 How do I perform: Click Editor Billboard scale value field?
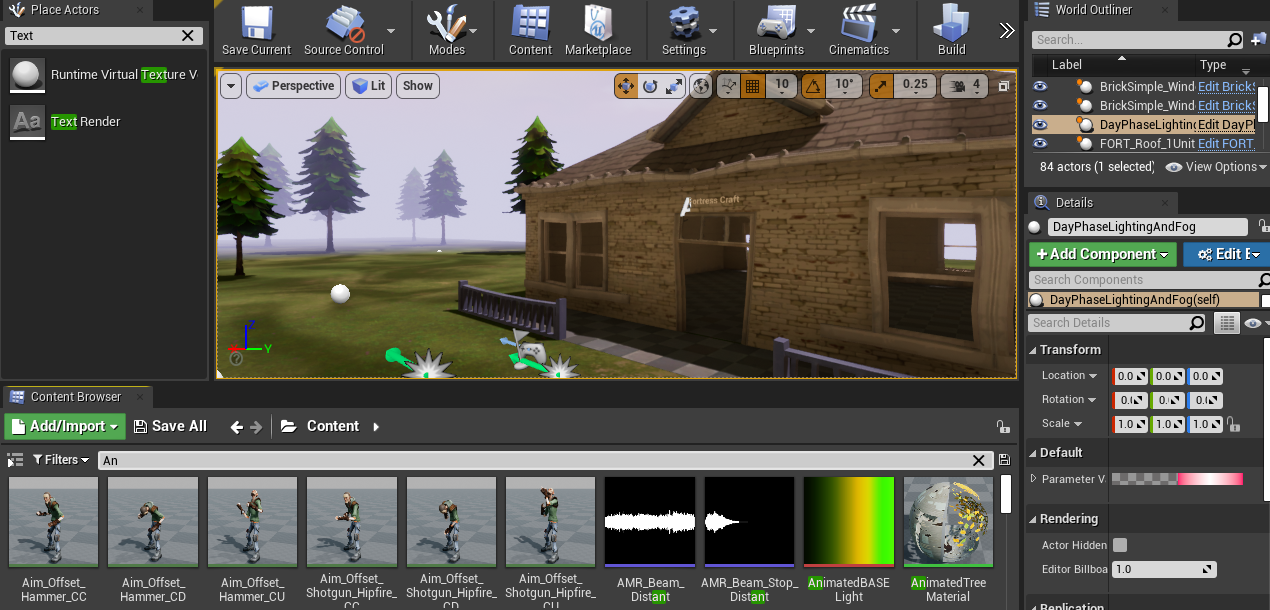point(1165,569)
